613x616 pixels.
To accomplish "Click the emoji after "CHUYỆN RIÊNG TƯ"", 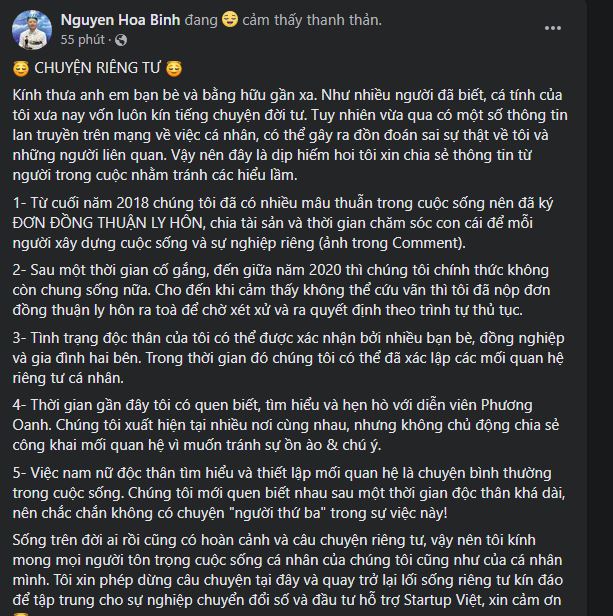I will pos(174,69).
